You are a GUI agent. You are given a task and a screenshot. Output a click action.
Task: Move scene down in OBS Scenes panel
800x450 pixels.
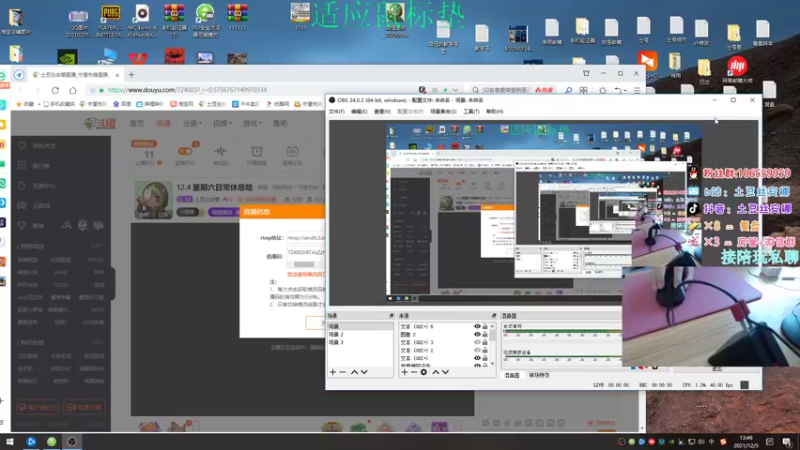(364, 372)
